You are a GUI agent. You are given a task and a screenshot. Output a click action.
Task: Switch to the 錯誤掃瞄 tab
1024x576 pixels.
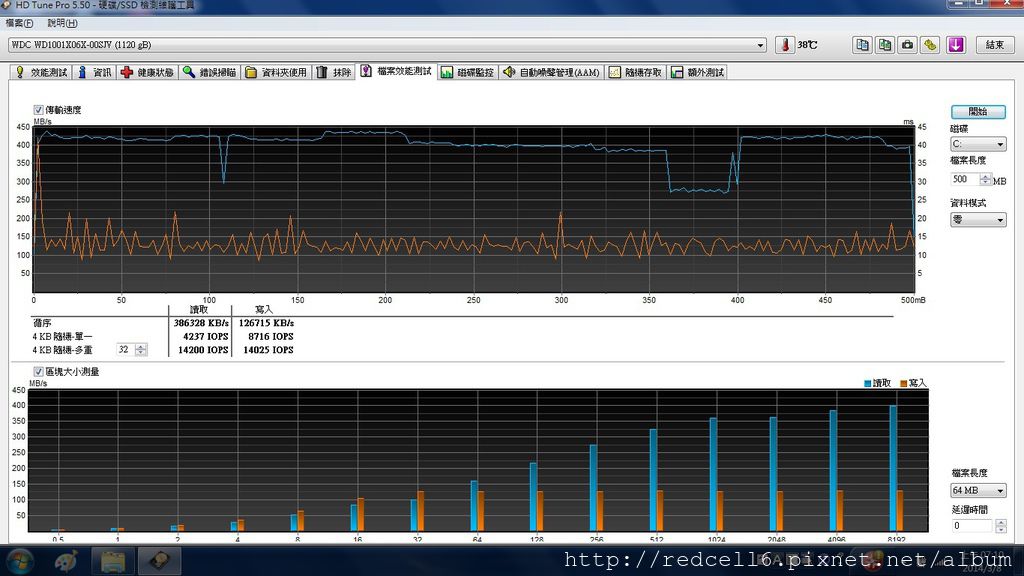[209, 72]
